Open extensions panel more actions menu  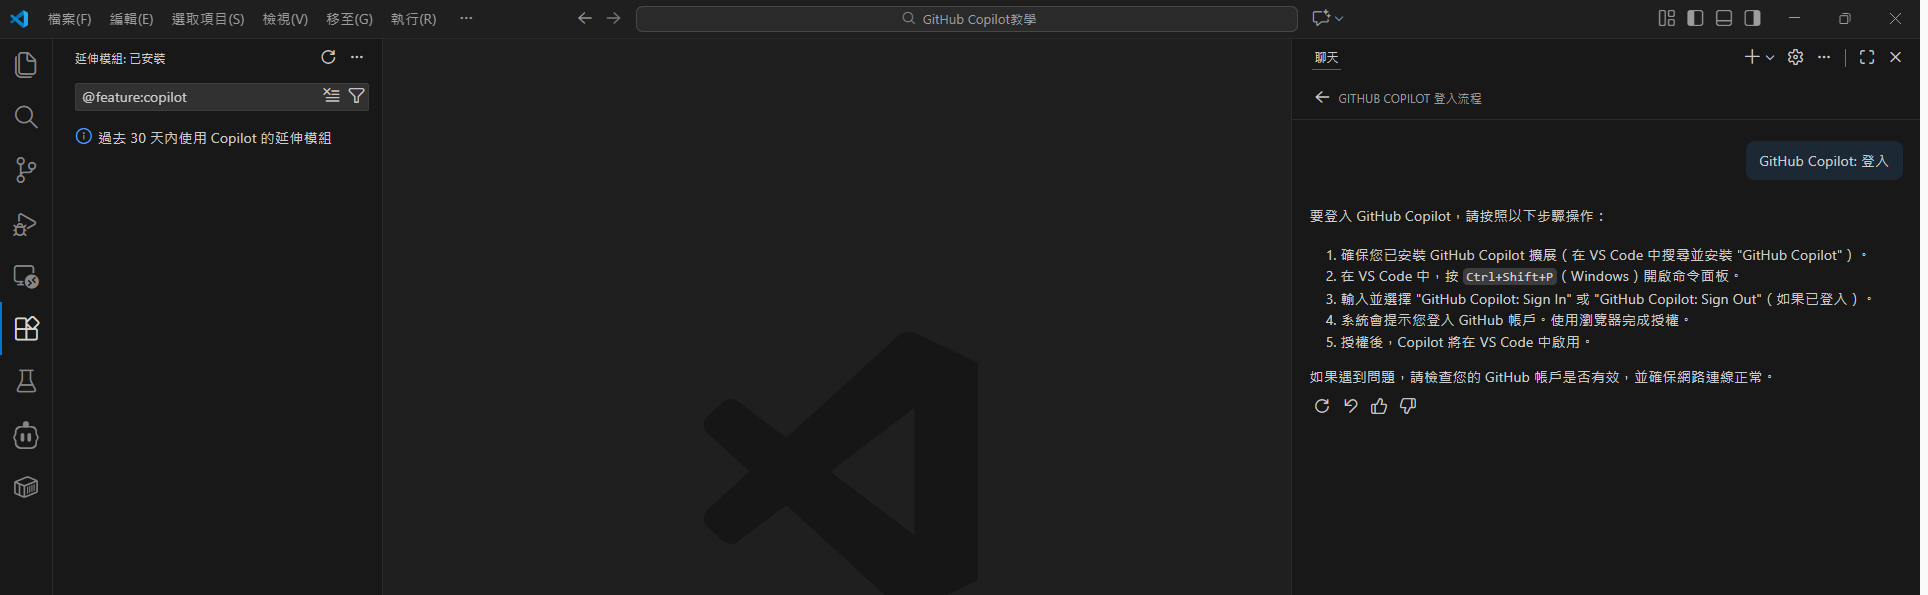357,57
